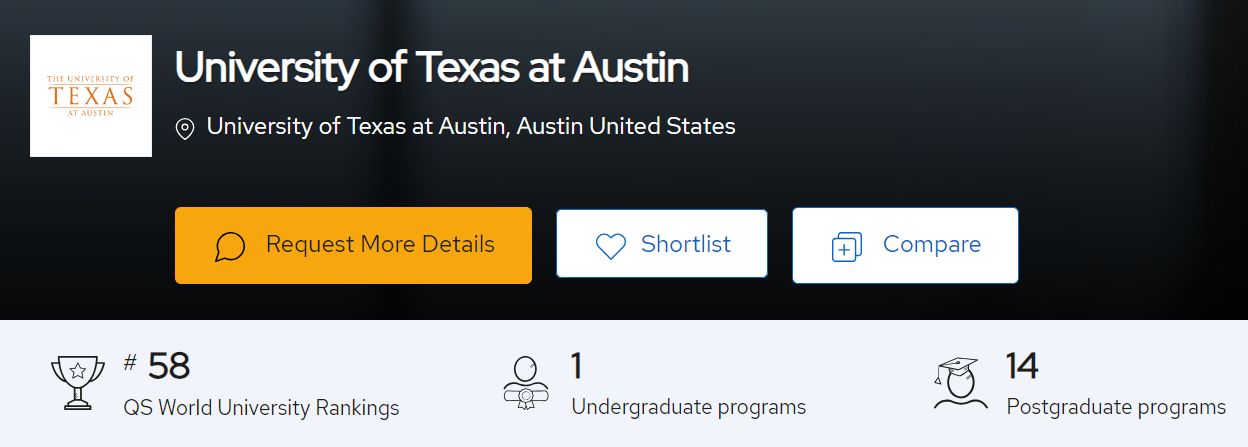Click the compare plus icon
This screenshot has height=447, width=1248.
coord(847,246)
